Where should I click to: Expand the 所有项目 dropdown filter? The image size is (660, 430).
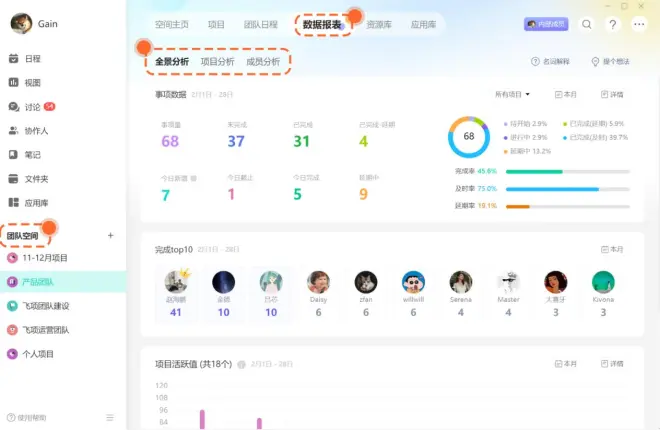point(513,94)
